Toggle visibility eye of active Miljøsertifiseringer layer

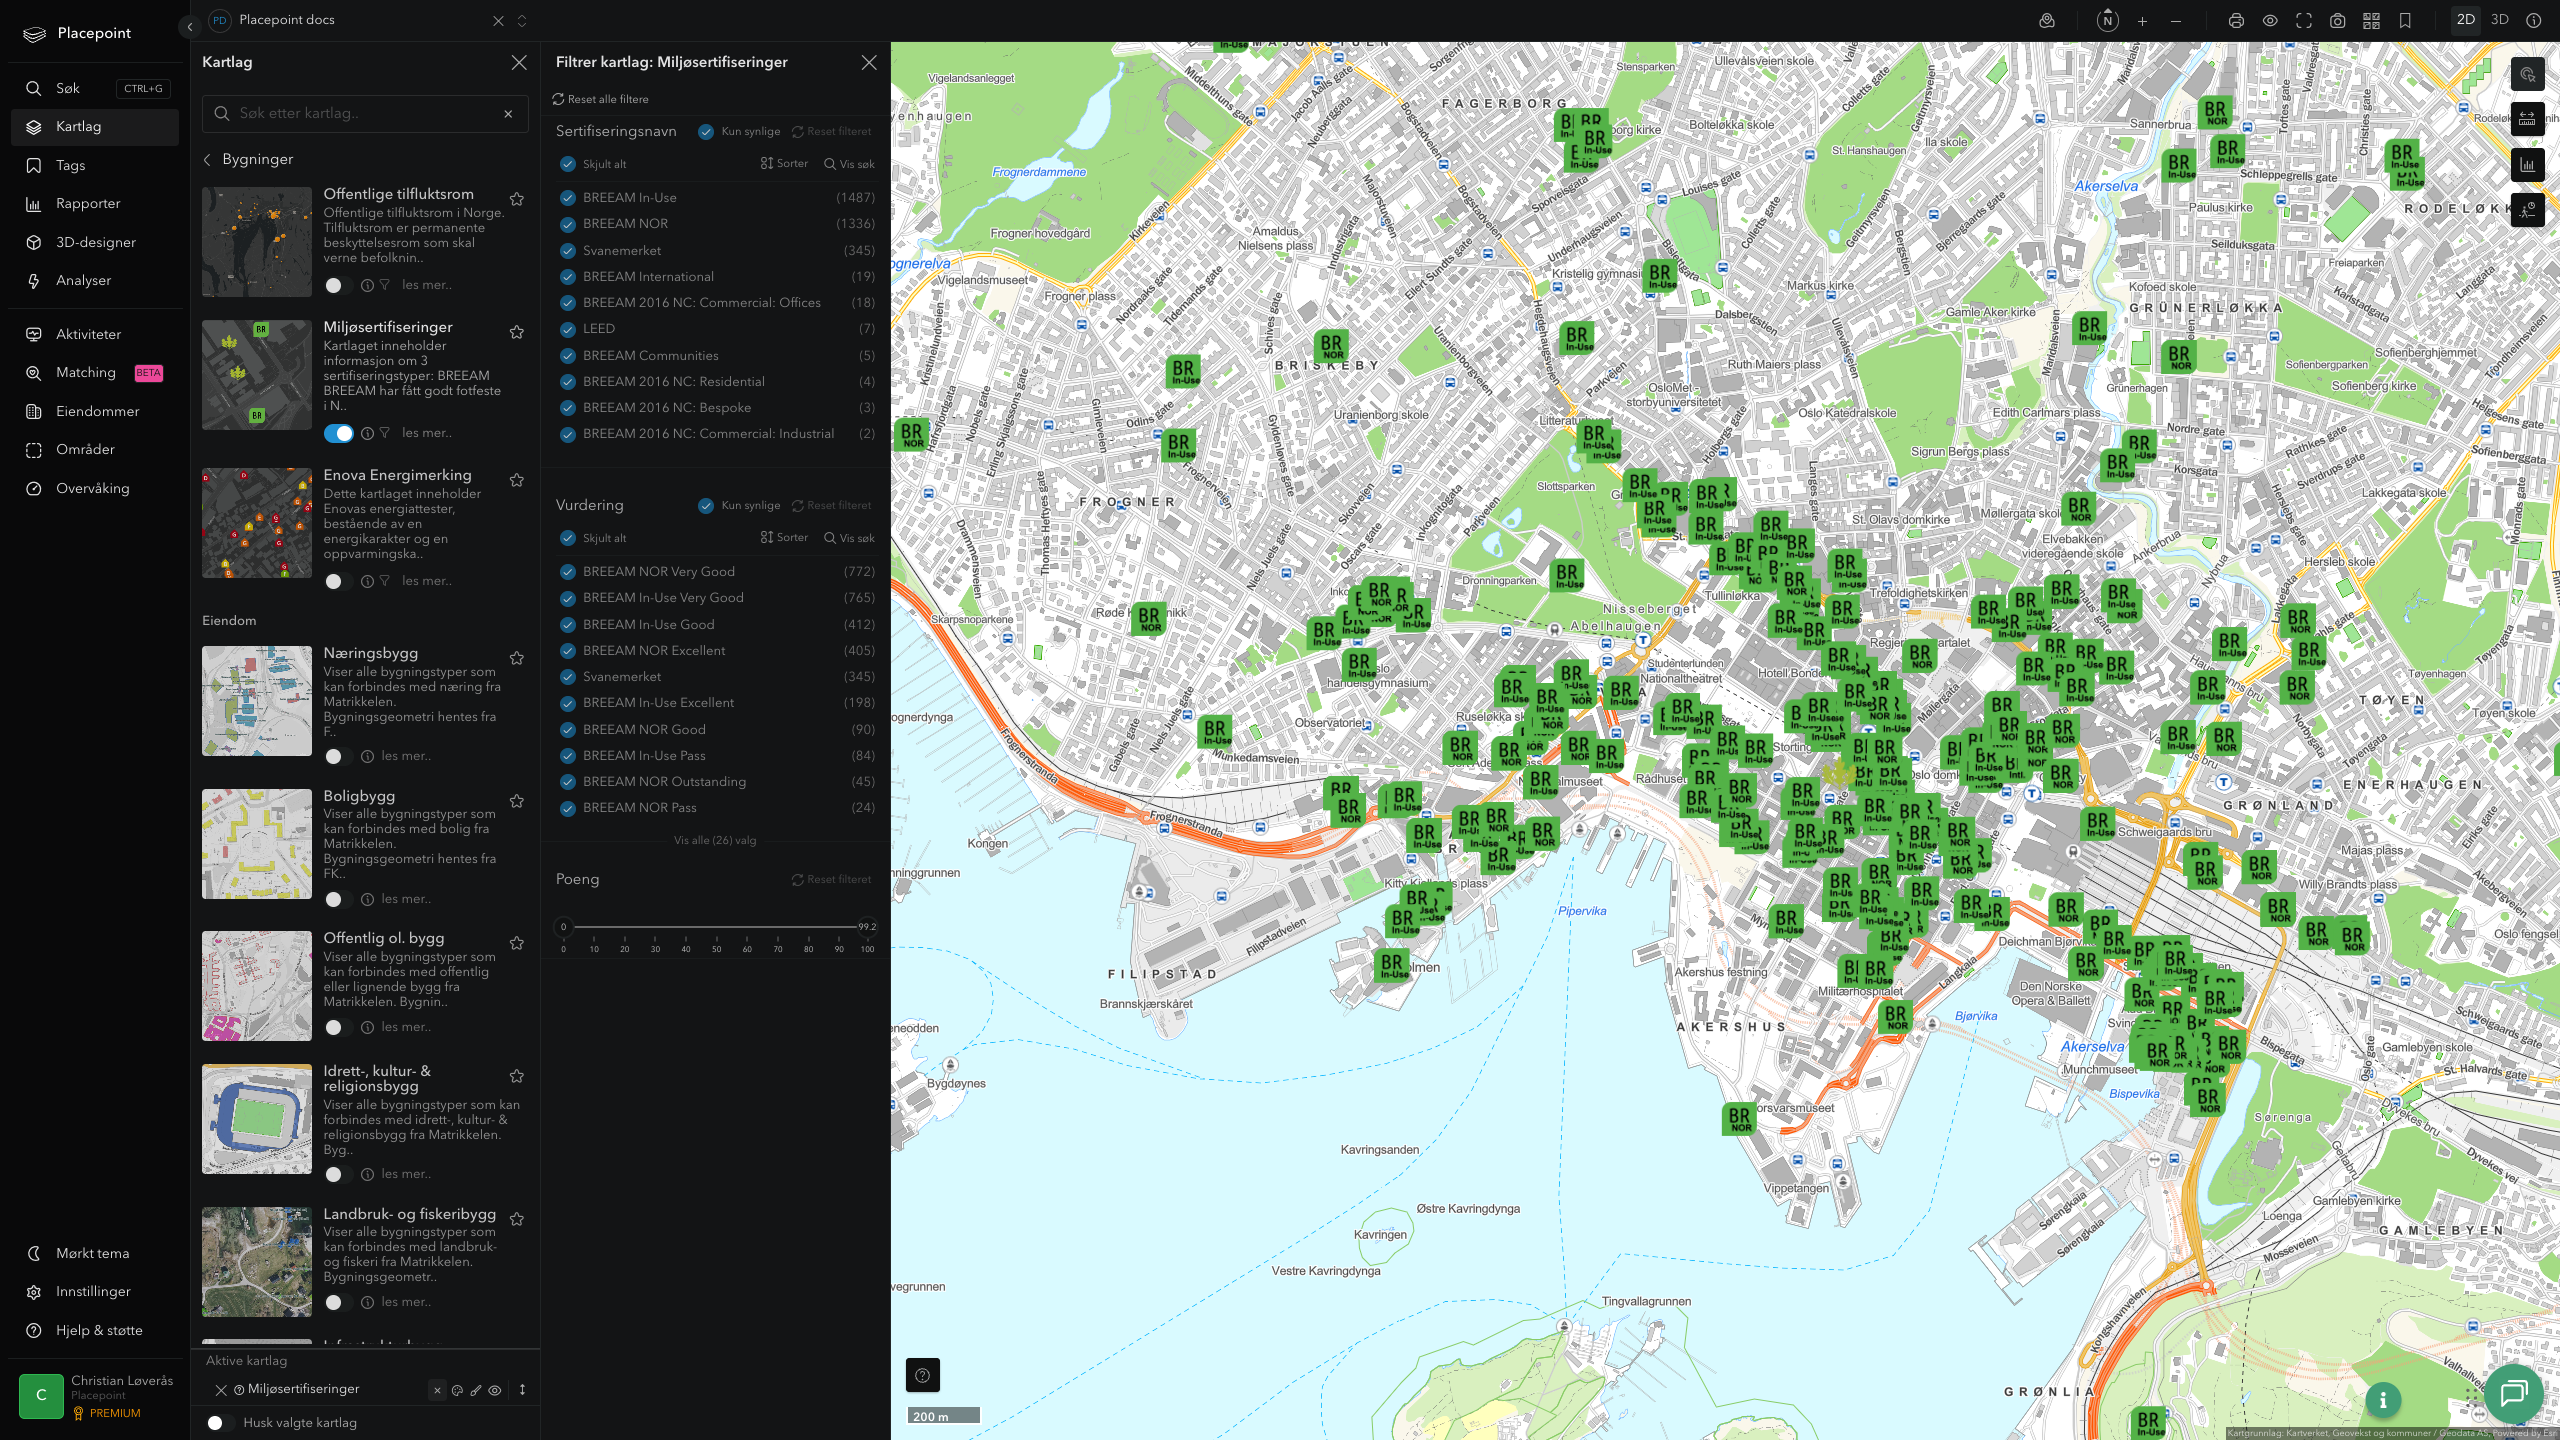point(495,1390)
